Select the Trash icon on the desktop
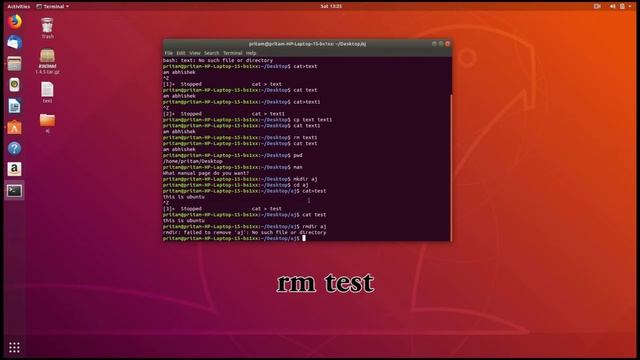This screenshot has width=640, height=360. tap(47, 28)
